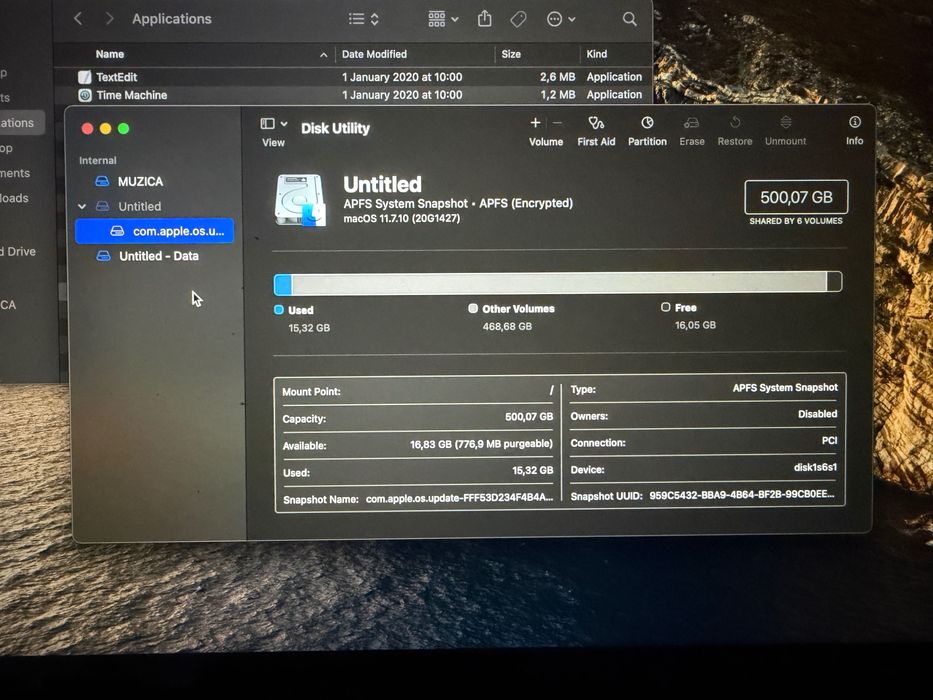Click the Free legend swatch
This screenshot has height=700, width=933.
tap(666, 307)
